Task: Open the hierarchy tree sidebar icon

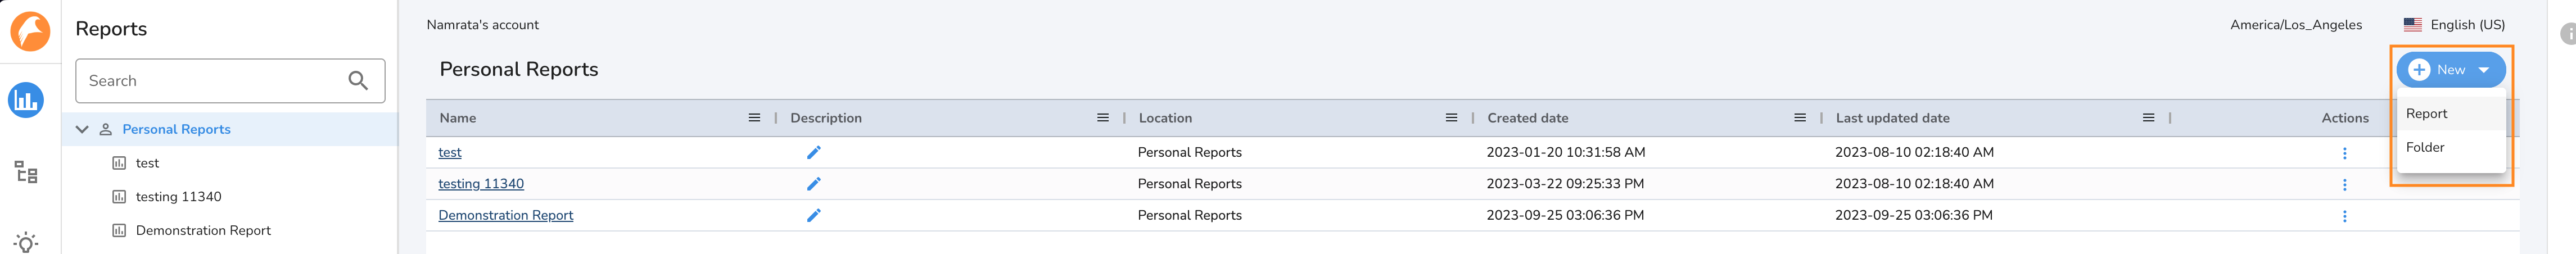Action: point(26,172)
